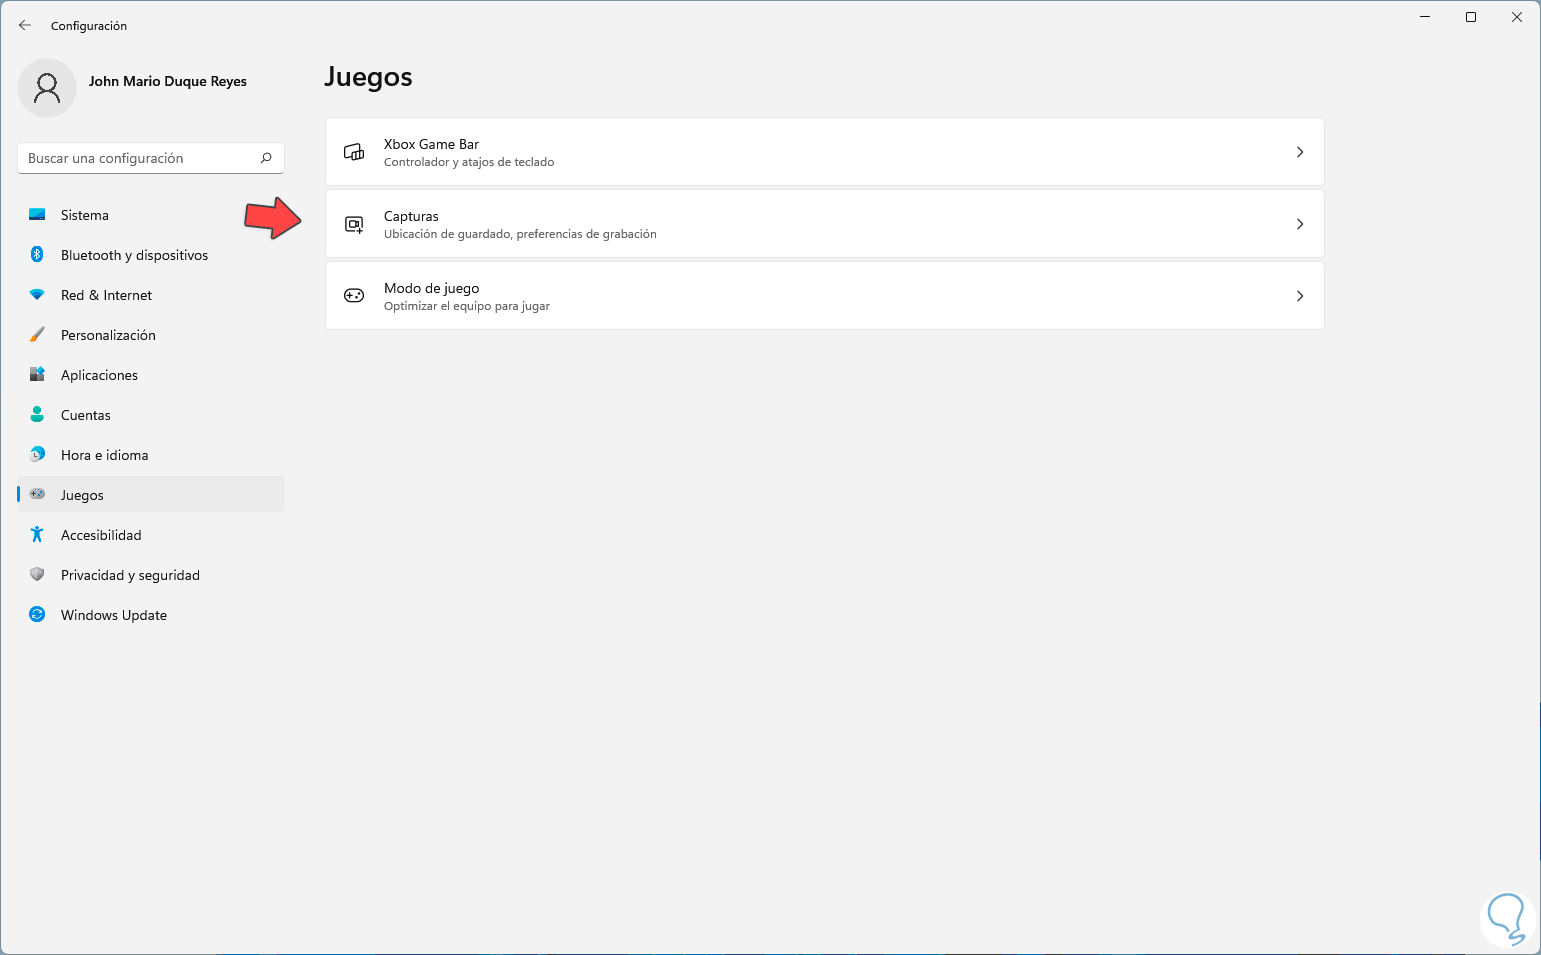
Task: Expand Modo de juego chevron arrow
Action: [1299, 296]
